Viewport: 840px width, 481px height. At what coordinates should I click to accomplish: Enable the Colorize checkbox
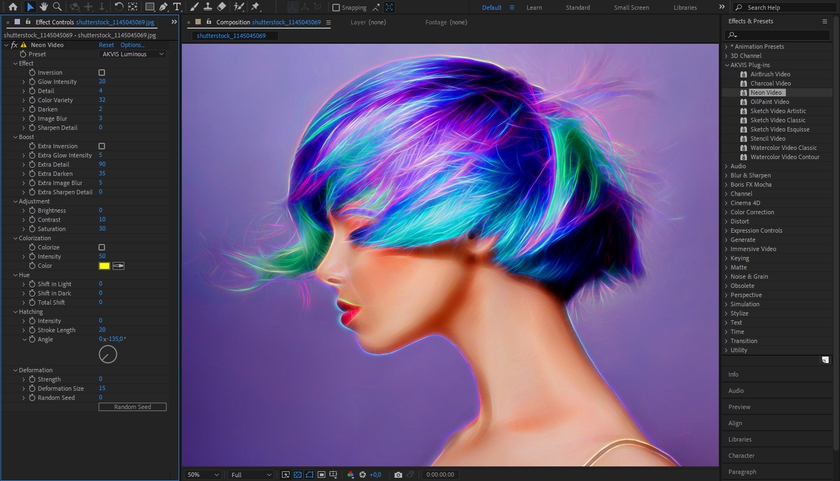[102, 247]
